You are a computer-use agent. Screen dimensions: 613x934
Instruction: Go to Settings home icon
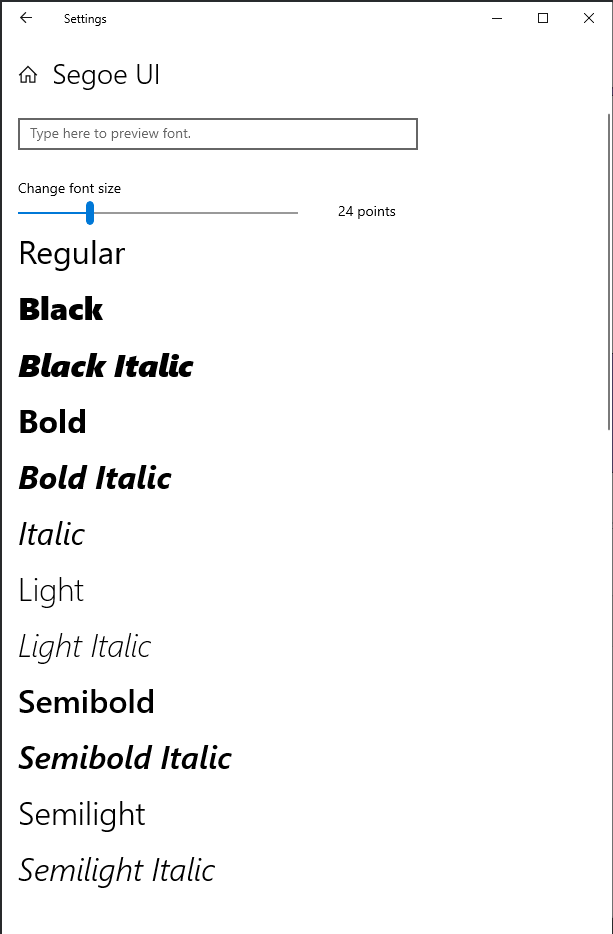pyautogui.click(x=28, y=75)
